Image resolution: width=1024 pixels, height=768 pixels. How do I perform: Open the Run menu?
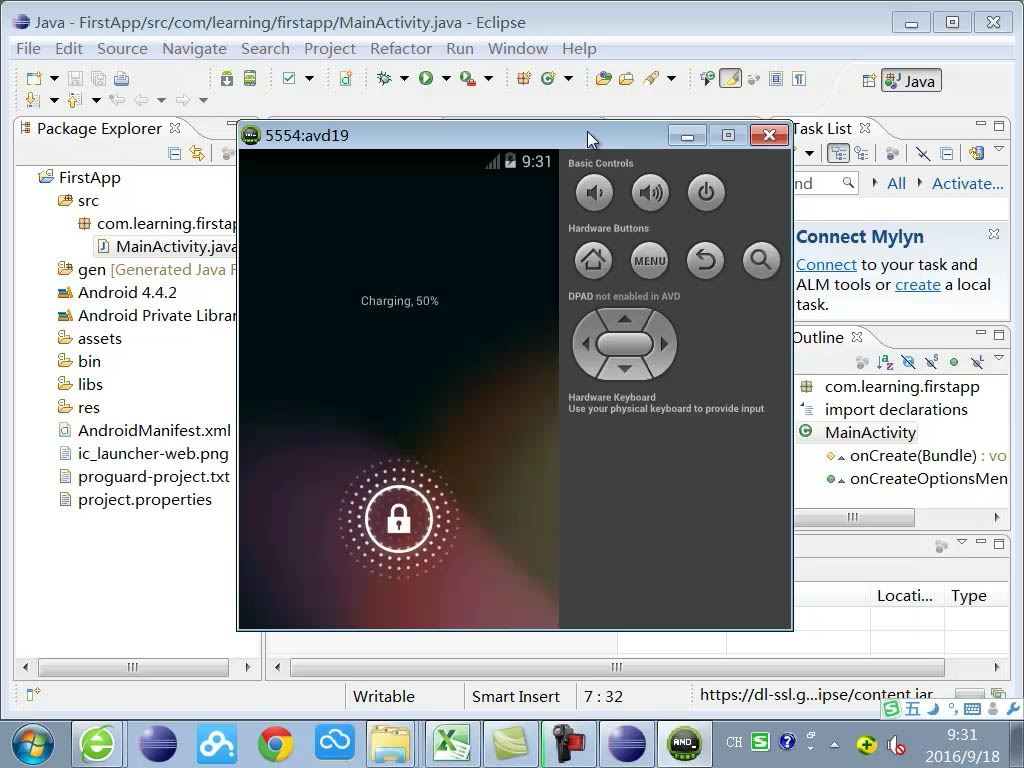coord(460,48)
